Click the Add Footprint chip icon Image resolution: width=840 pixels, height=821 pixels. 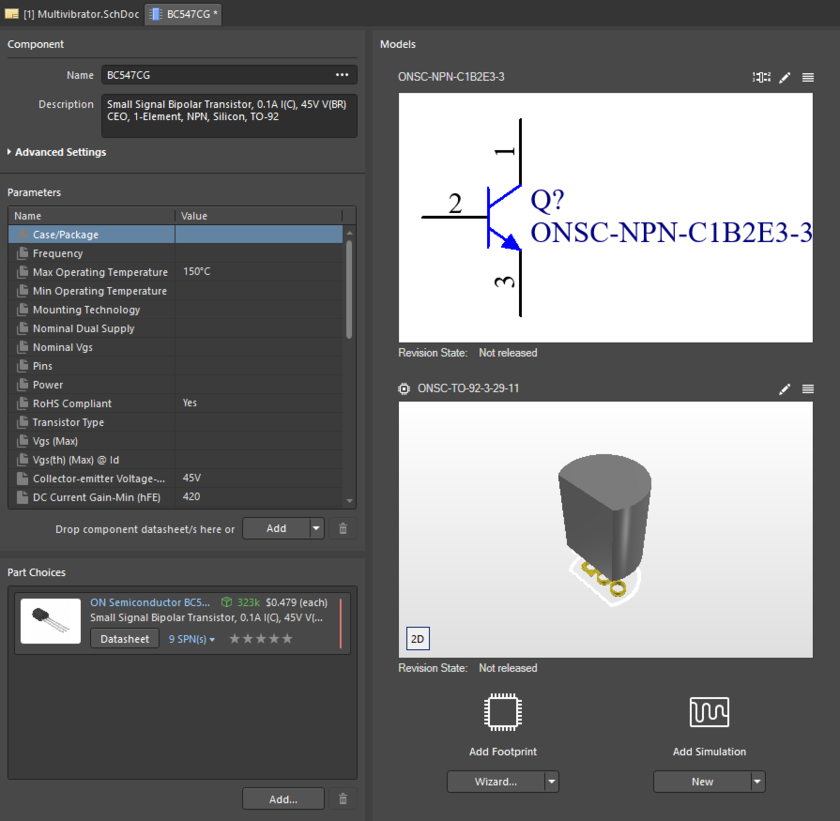click(x=502, y=712)
